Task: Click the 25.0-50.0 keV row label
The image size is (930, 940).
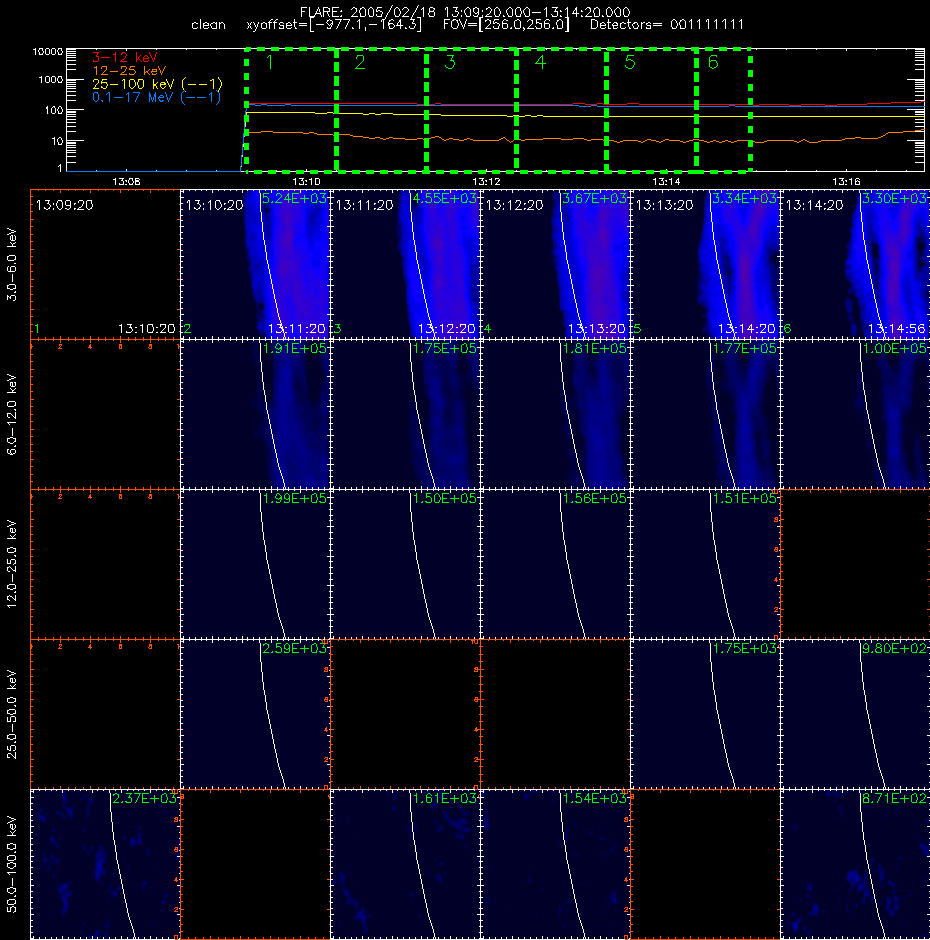Action: pyautogui.click(x=12, y=714)
